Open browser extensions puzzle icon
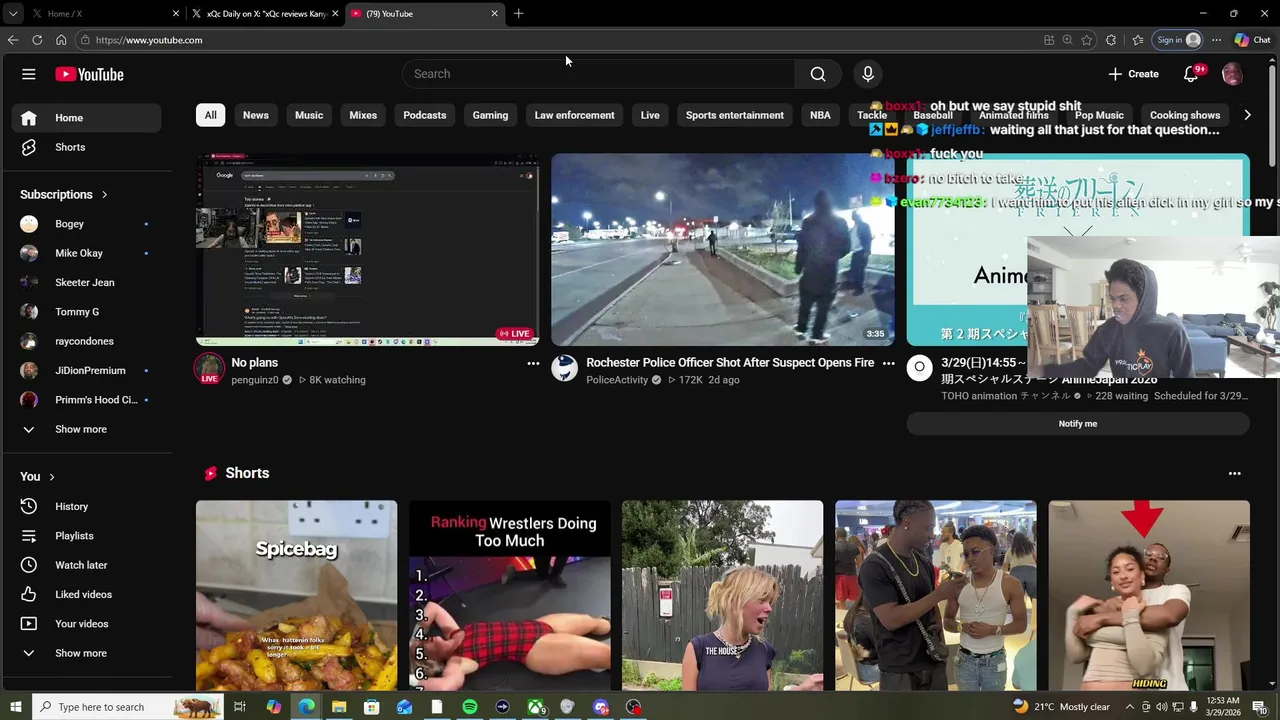This screenshot has height=720, width=1280. [x=1111, y=40]
